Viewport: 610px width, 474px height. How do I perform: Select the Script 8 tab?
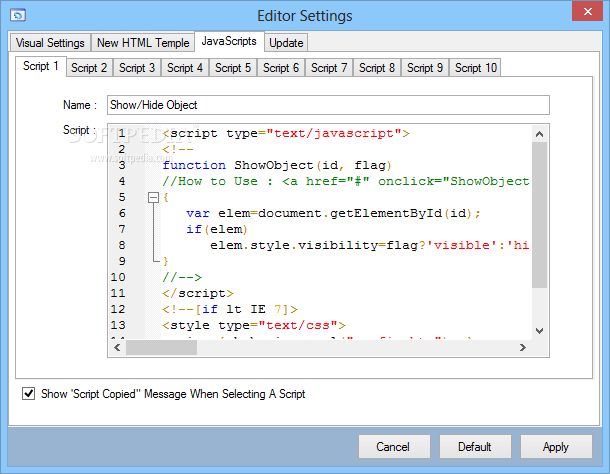(x=377, y=68)
